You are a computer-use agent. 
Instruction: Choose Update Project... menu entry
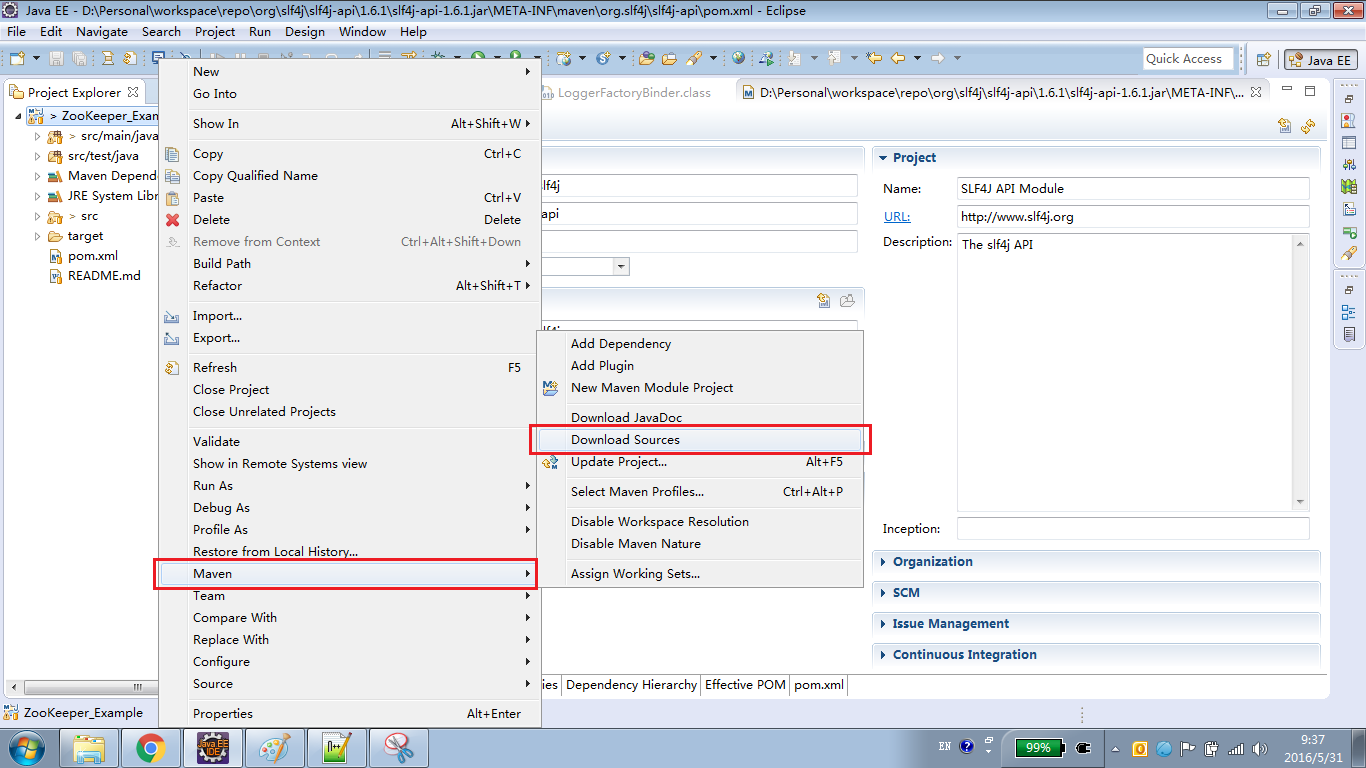click(x=700, y=462)
